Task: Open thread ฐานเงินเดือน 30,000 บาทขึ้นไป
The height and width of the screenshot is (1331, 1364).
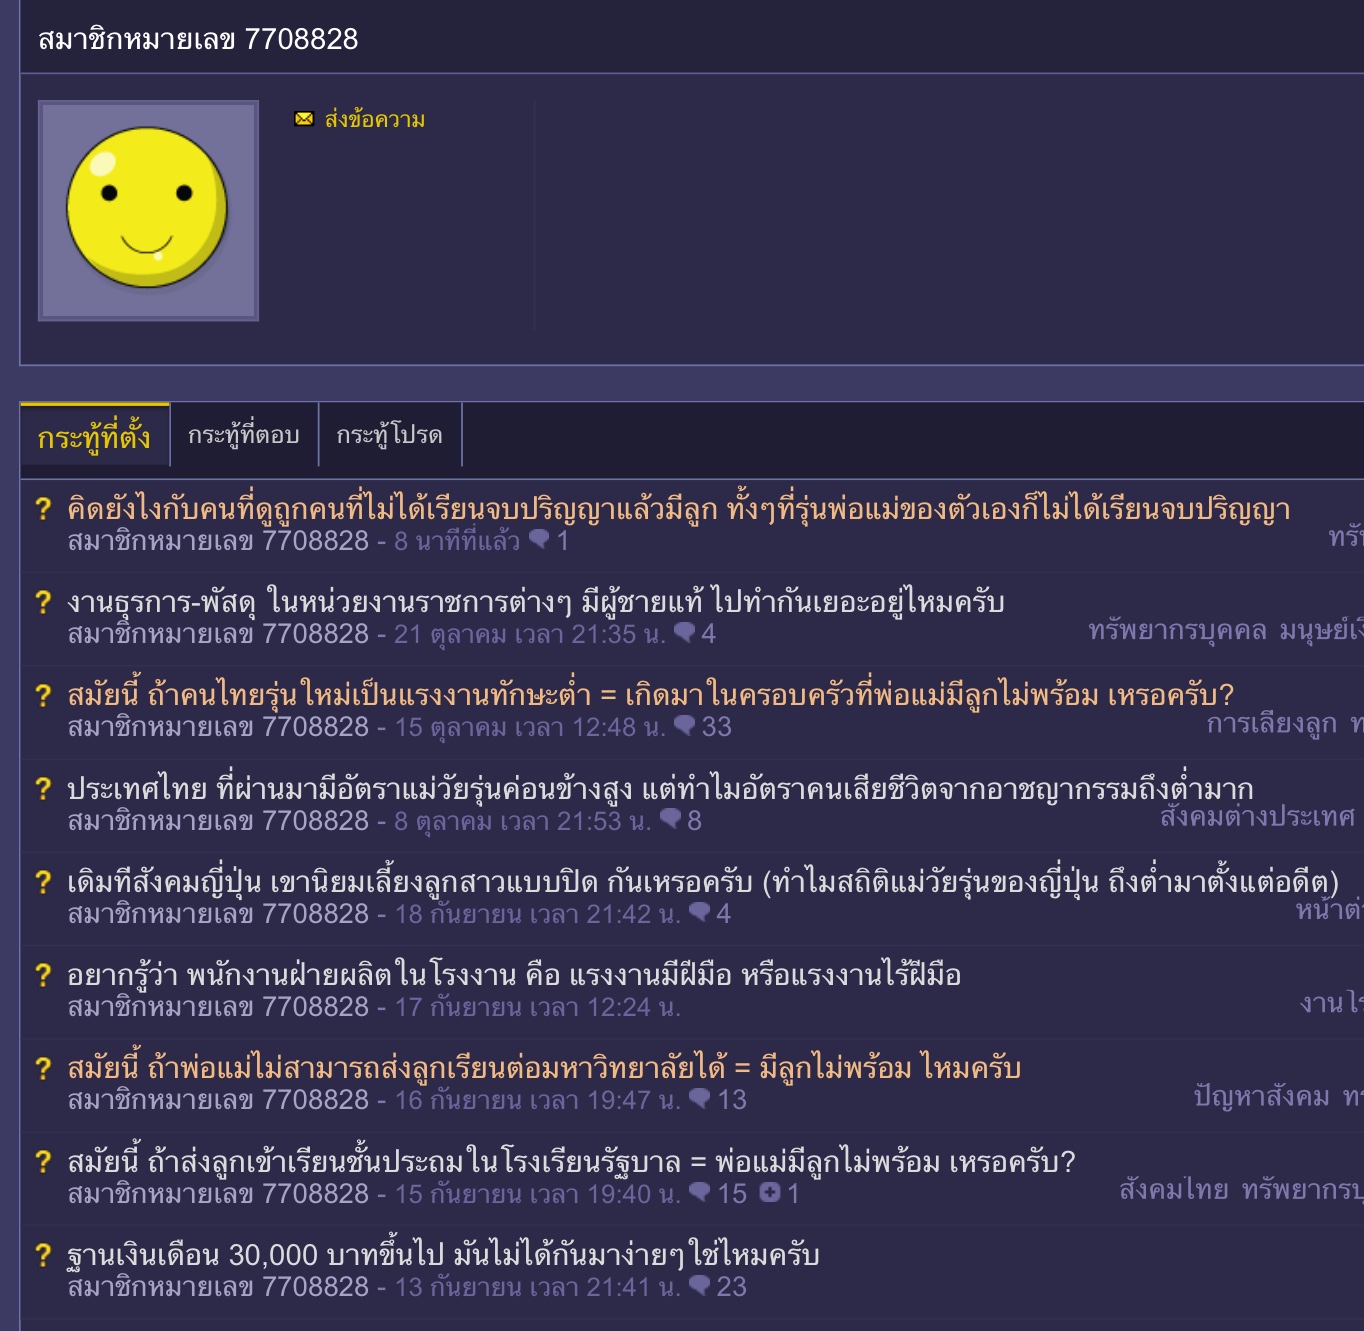Action: coord(443,1255)
